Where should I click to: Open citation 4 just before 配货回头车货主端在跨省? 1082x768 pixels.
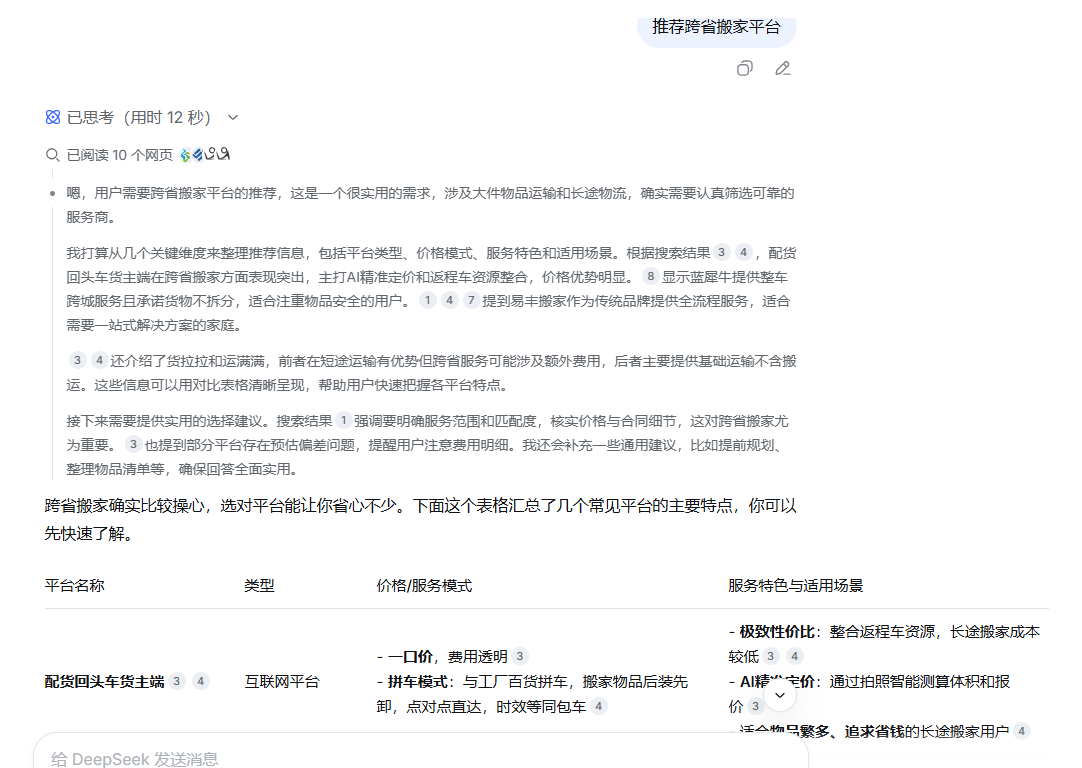743,253
